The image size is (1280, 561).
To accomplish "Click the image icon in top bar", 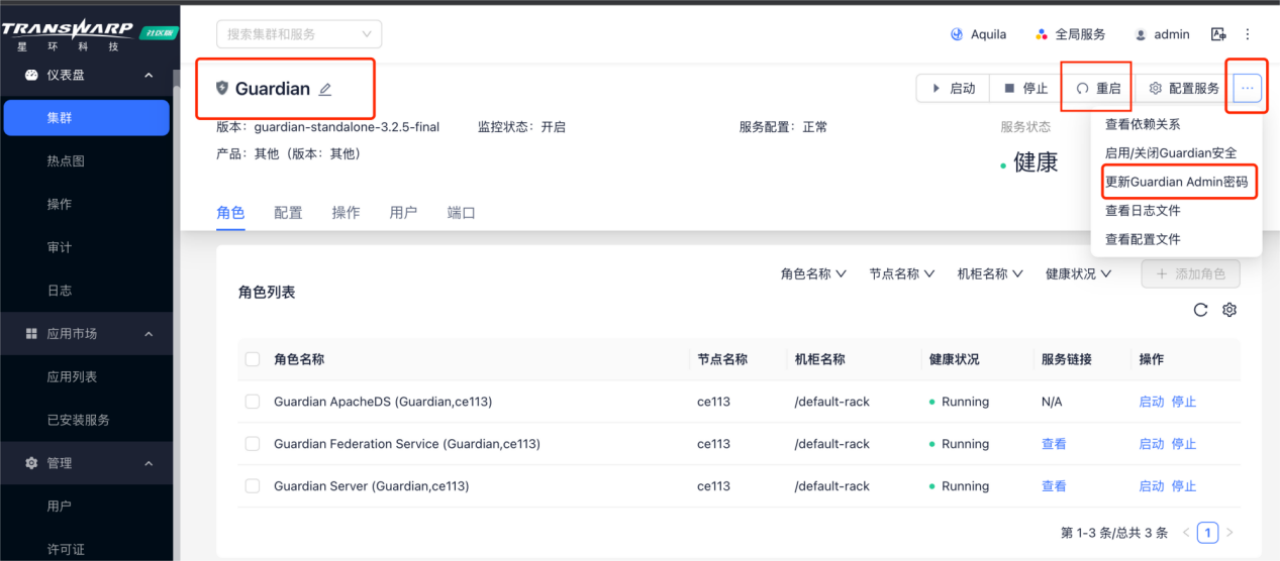I will pyautogui.click(x=1218, y=34).
